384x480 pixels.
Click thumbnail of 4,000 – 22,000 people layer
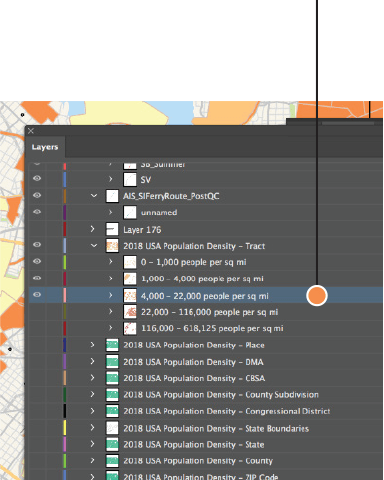(130, 295)
